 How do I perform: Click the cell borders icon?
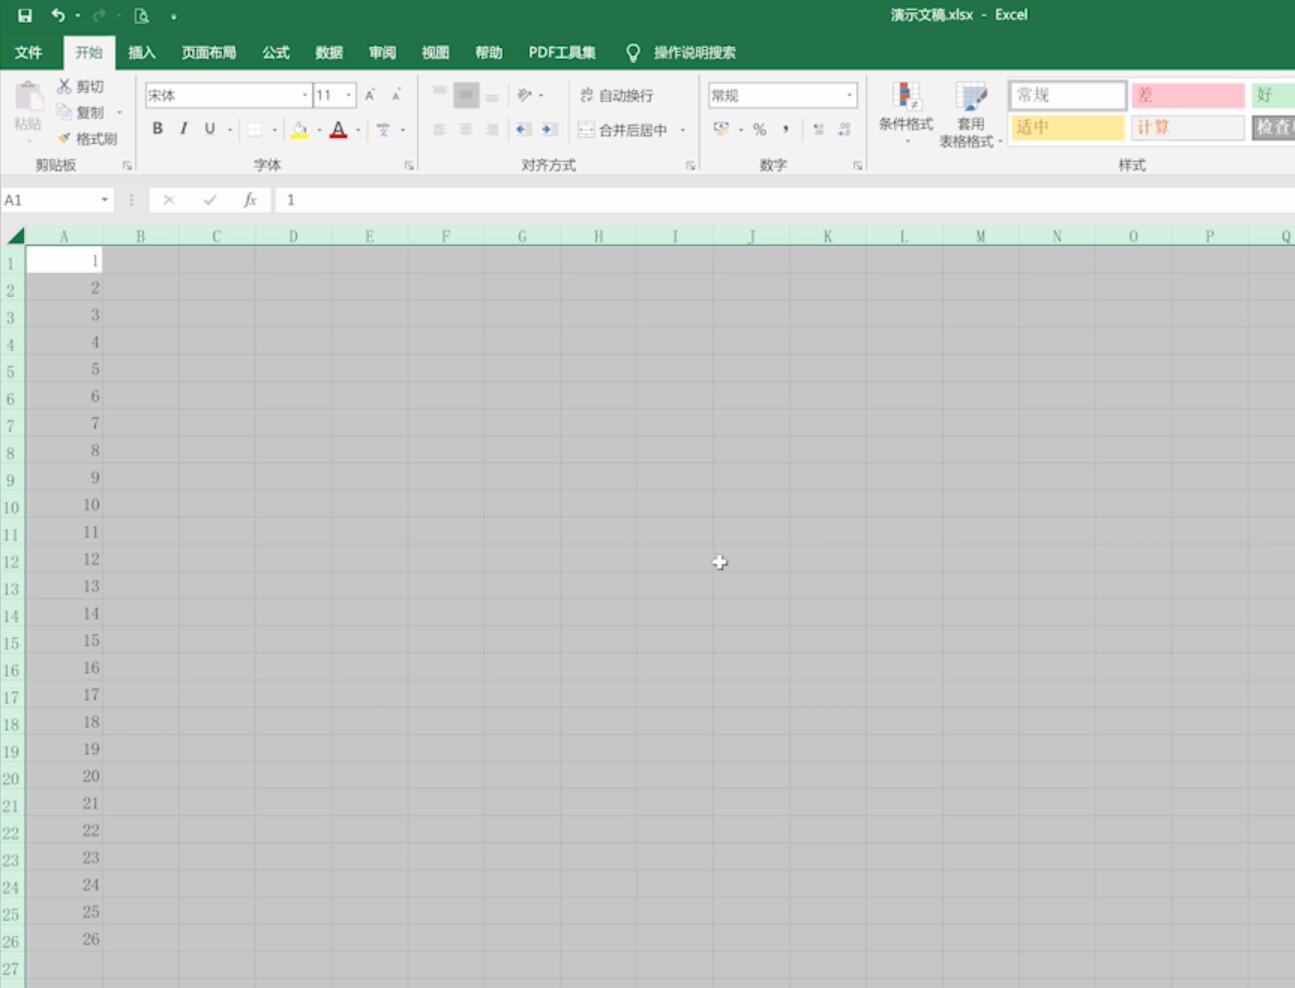tap(255, 129)
